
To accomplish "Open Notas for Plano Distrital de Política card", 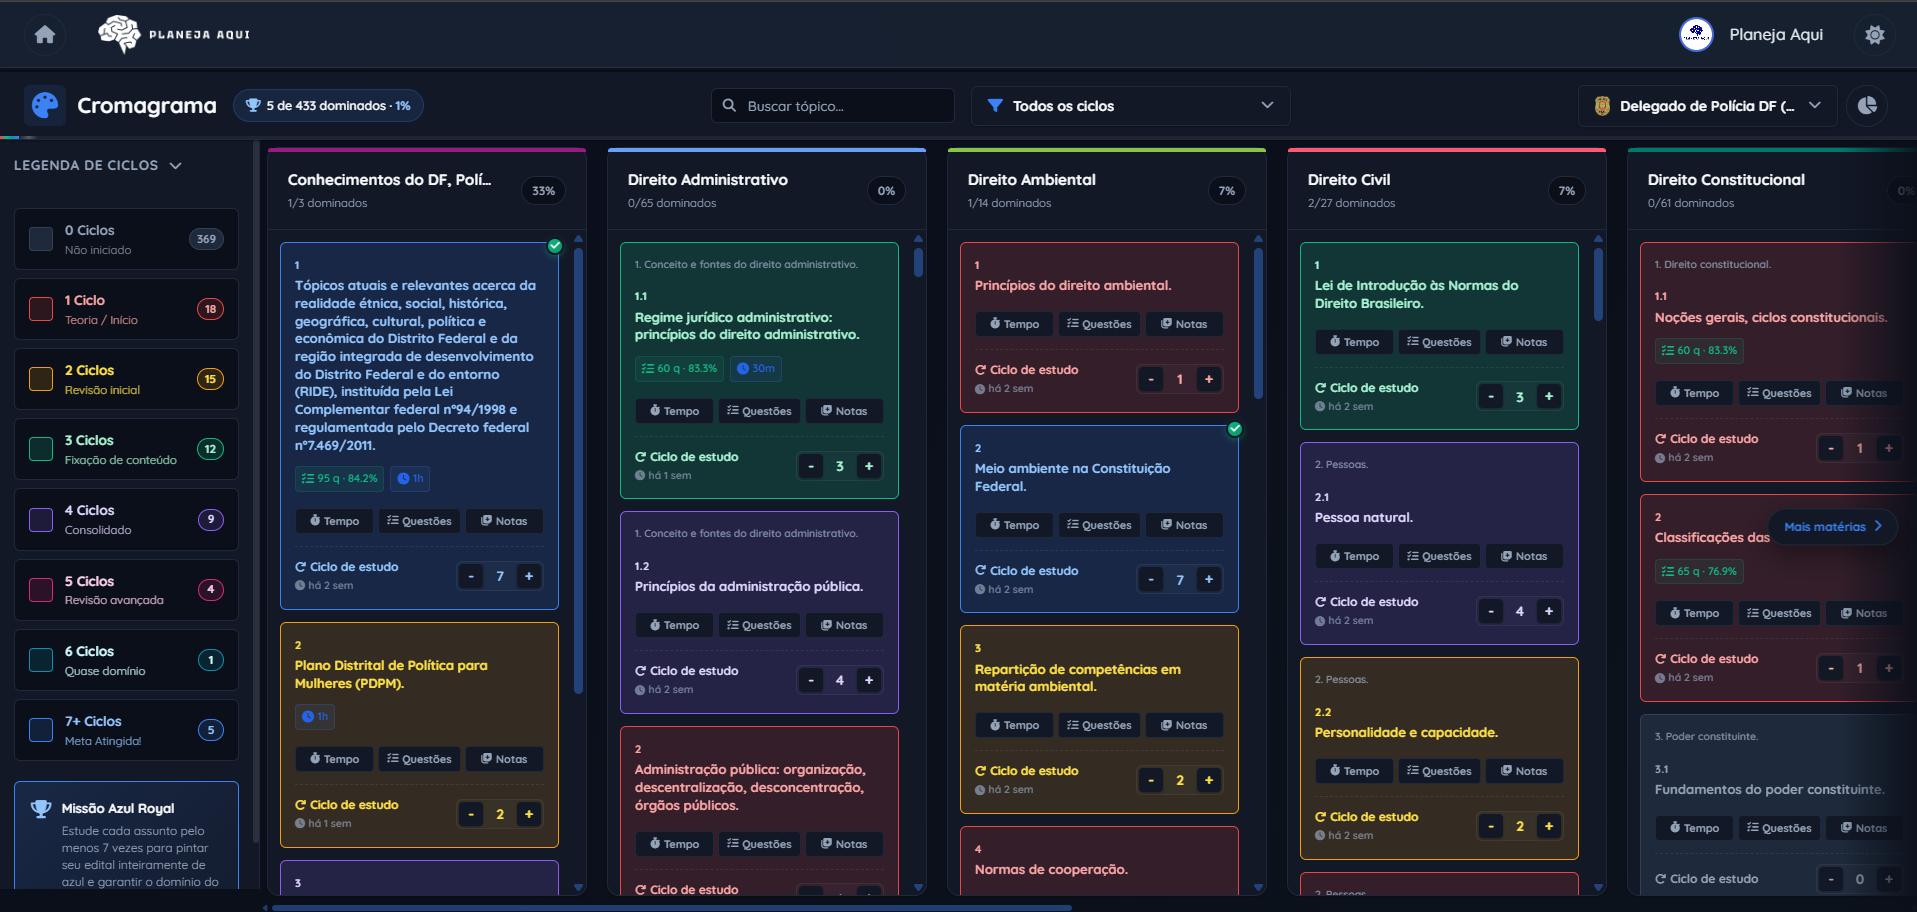I will 504,759.
